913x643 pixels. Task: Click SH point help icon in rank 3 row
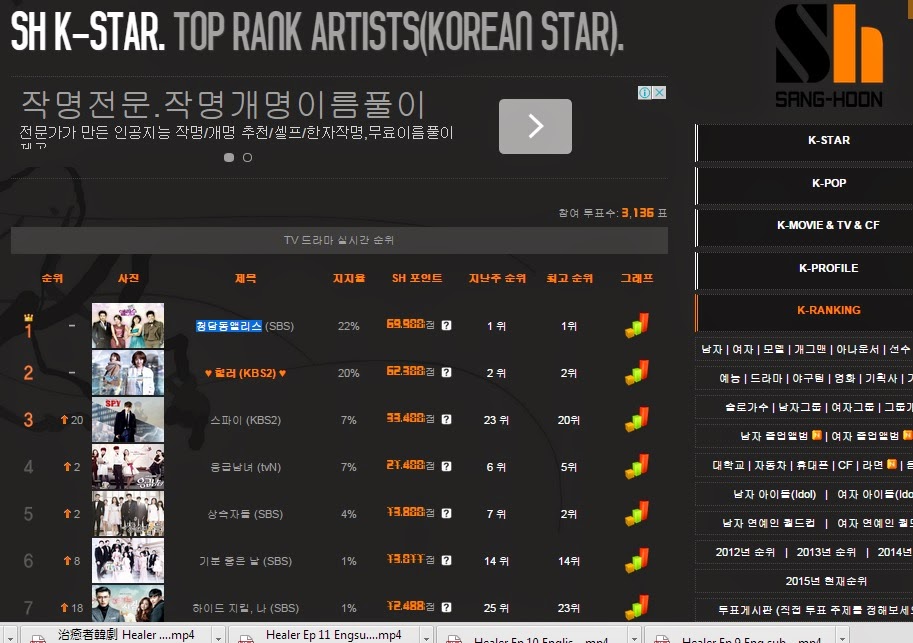tap(447, 419)
